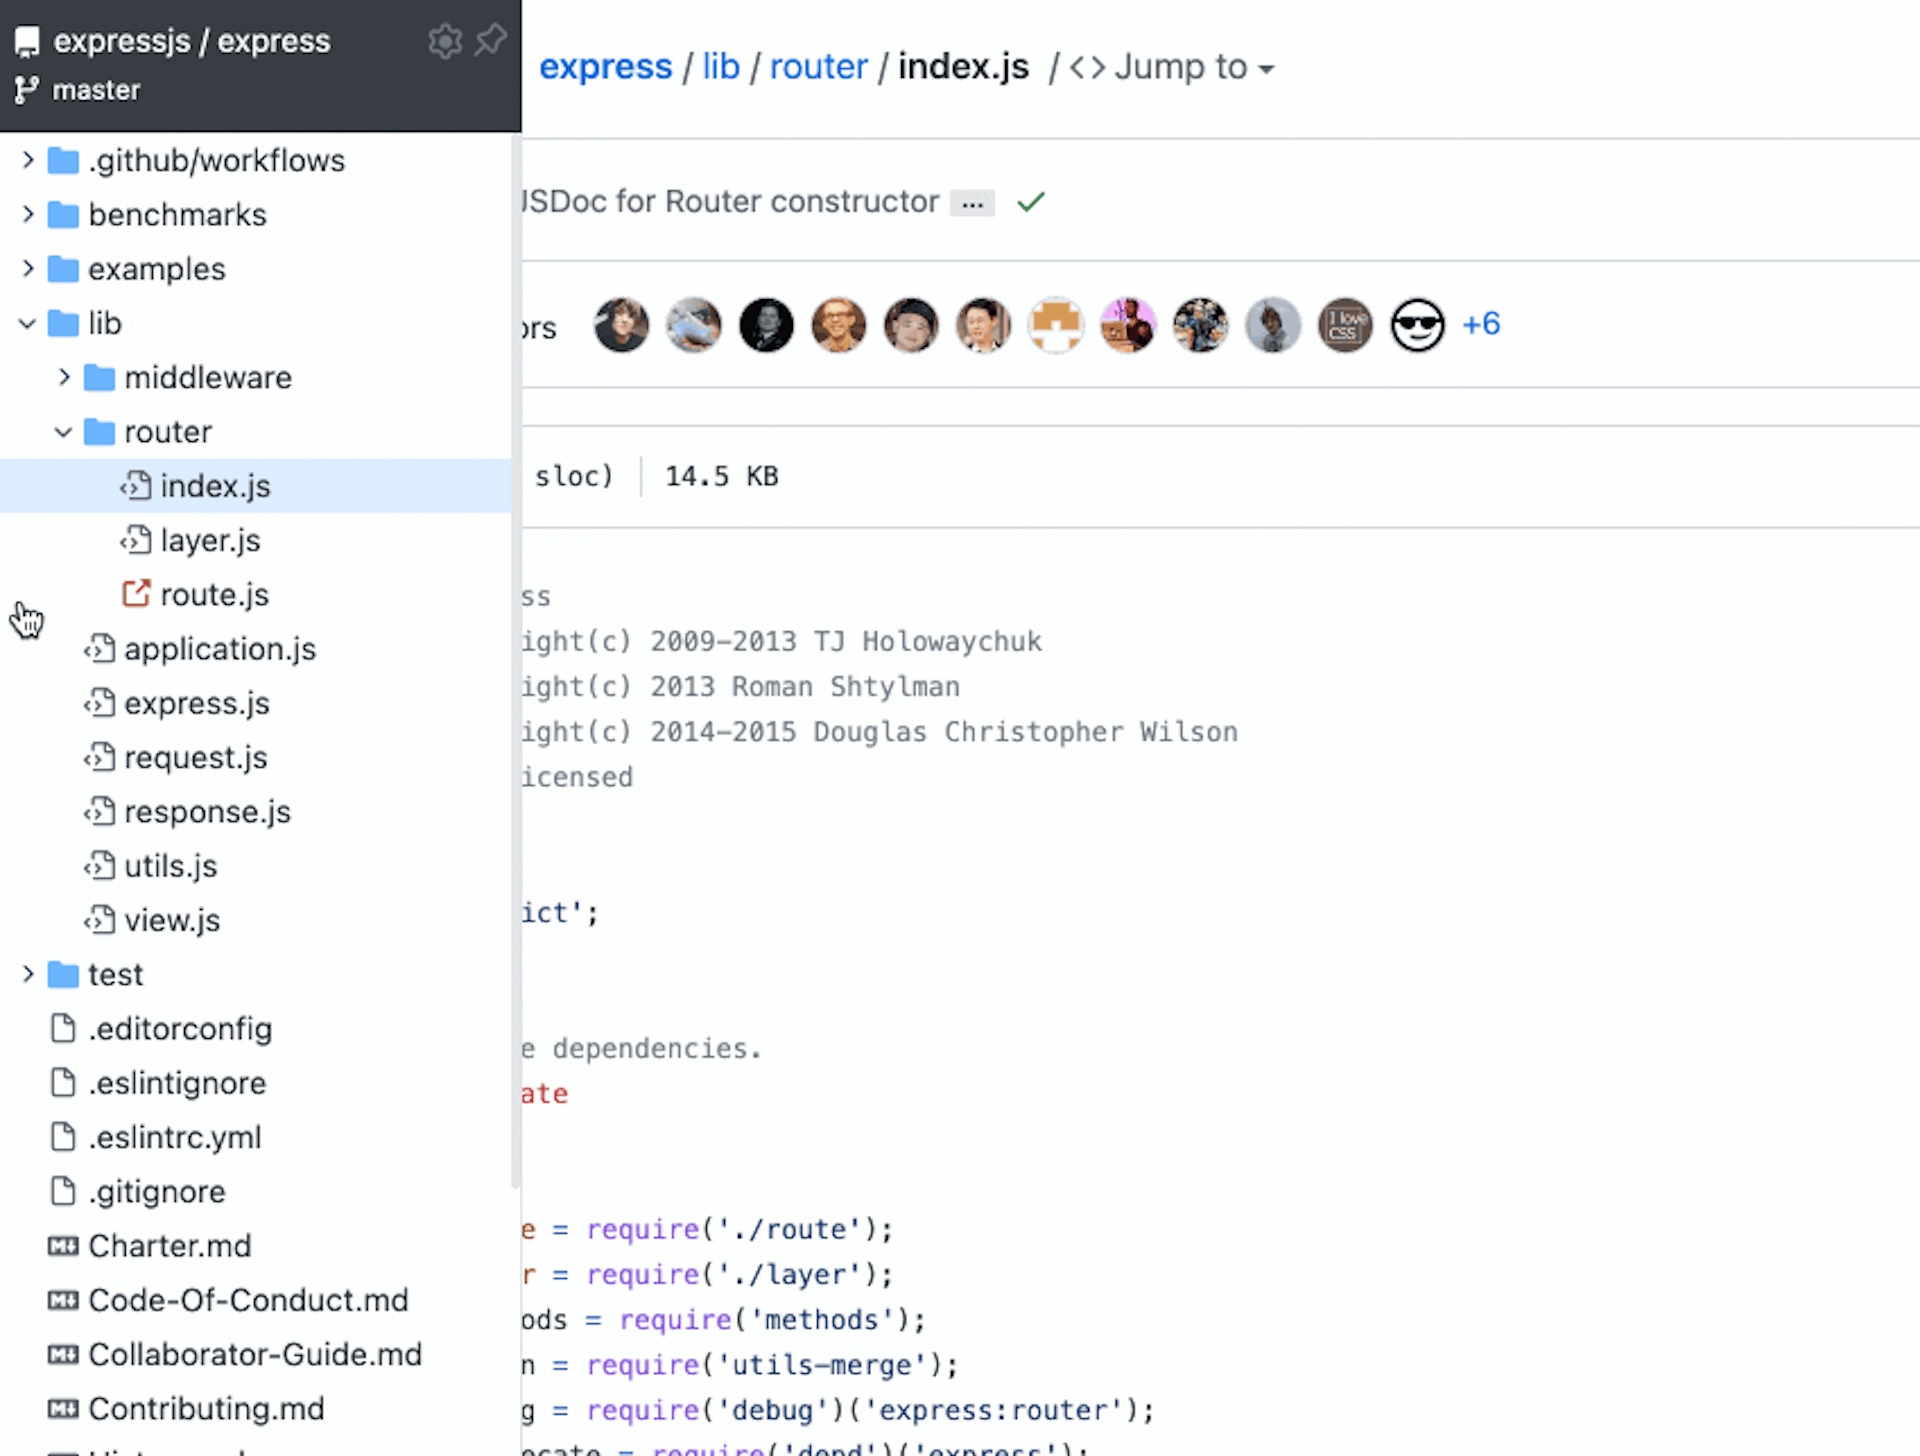Click the settings gear icon
Image resolution: width=1920 pixels, height=1456 pixels.
click(x=445, y=40)
